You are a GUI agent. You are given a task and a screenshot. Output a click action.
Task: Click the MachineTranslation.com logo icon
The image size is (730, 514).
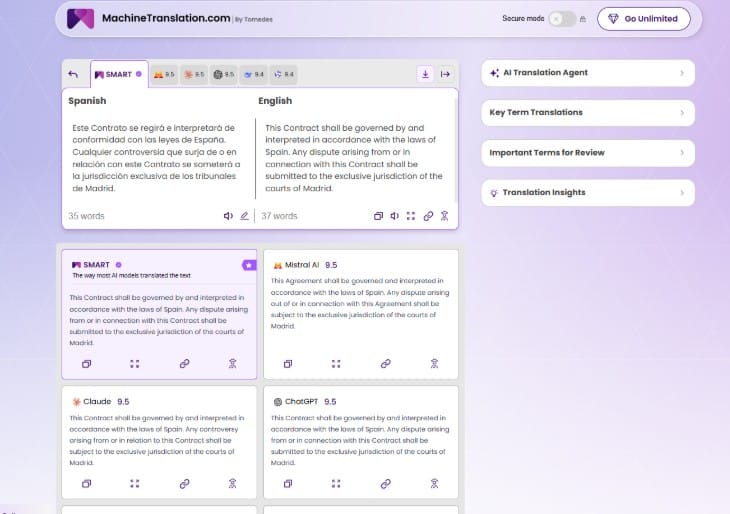pyautogui.click(x=80, y=19)
